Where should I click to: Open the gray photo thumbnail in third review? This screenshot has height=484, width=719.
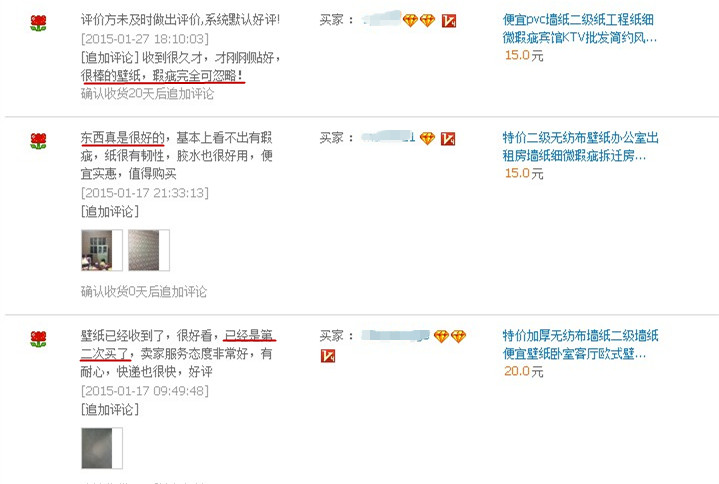pos(102,448)
